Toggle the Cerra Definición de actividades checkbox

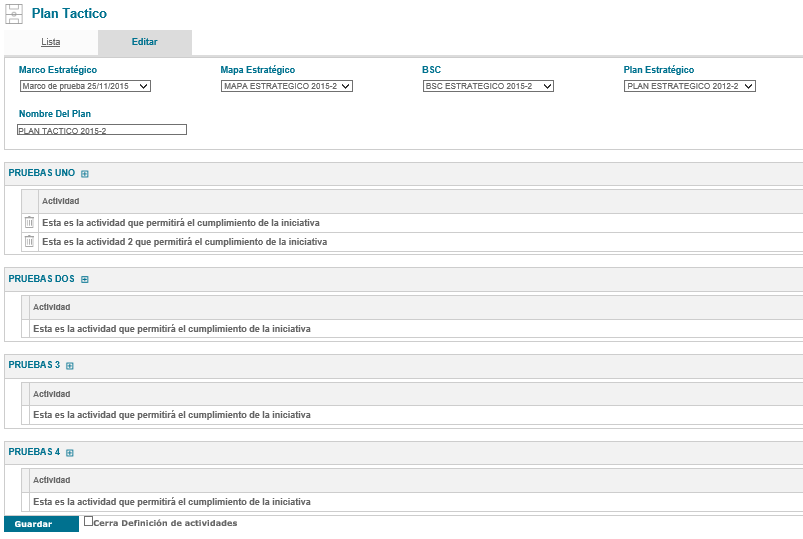(89, 521)
